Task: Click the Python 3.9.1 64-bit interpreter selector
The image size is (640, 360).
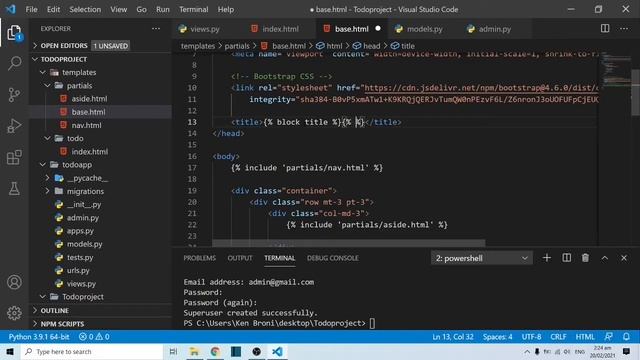Action: (x=39, y=337)
